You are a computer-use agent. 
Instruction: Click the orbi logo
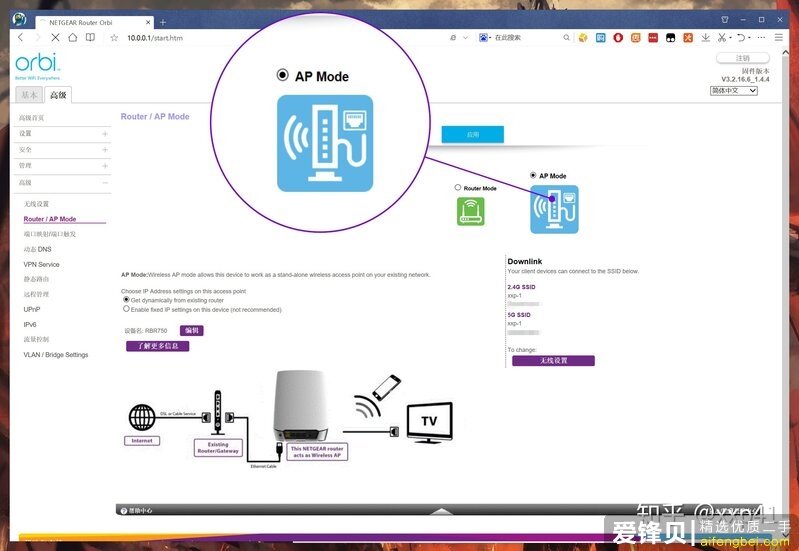(38, 63)
